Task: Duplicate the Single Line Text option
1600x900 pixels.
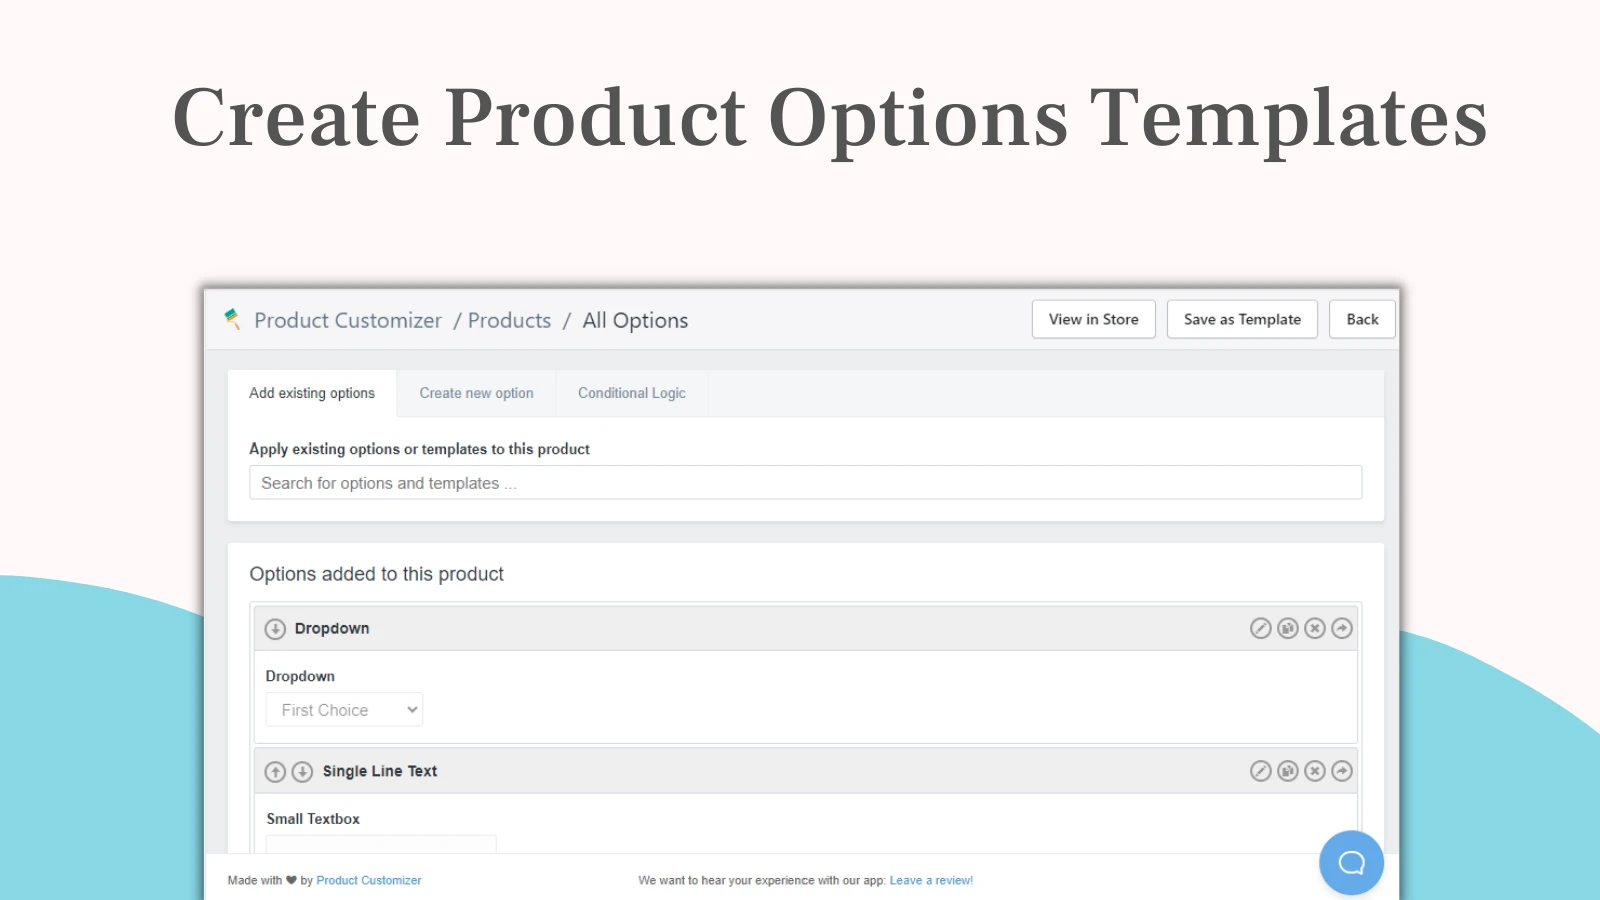Action: click(1287, 771)
